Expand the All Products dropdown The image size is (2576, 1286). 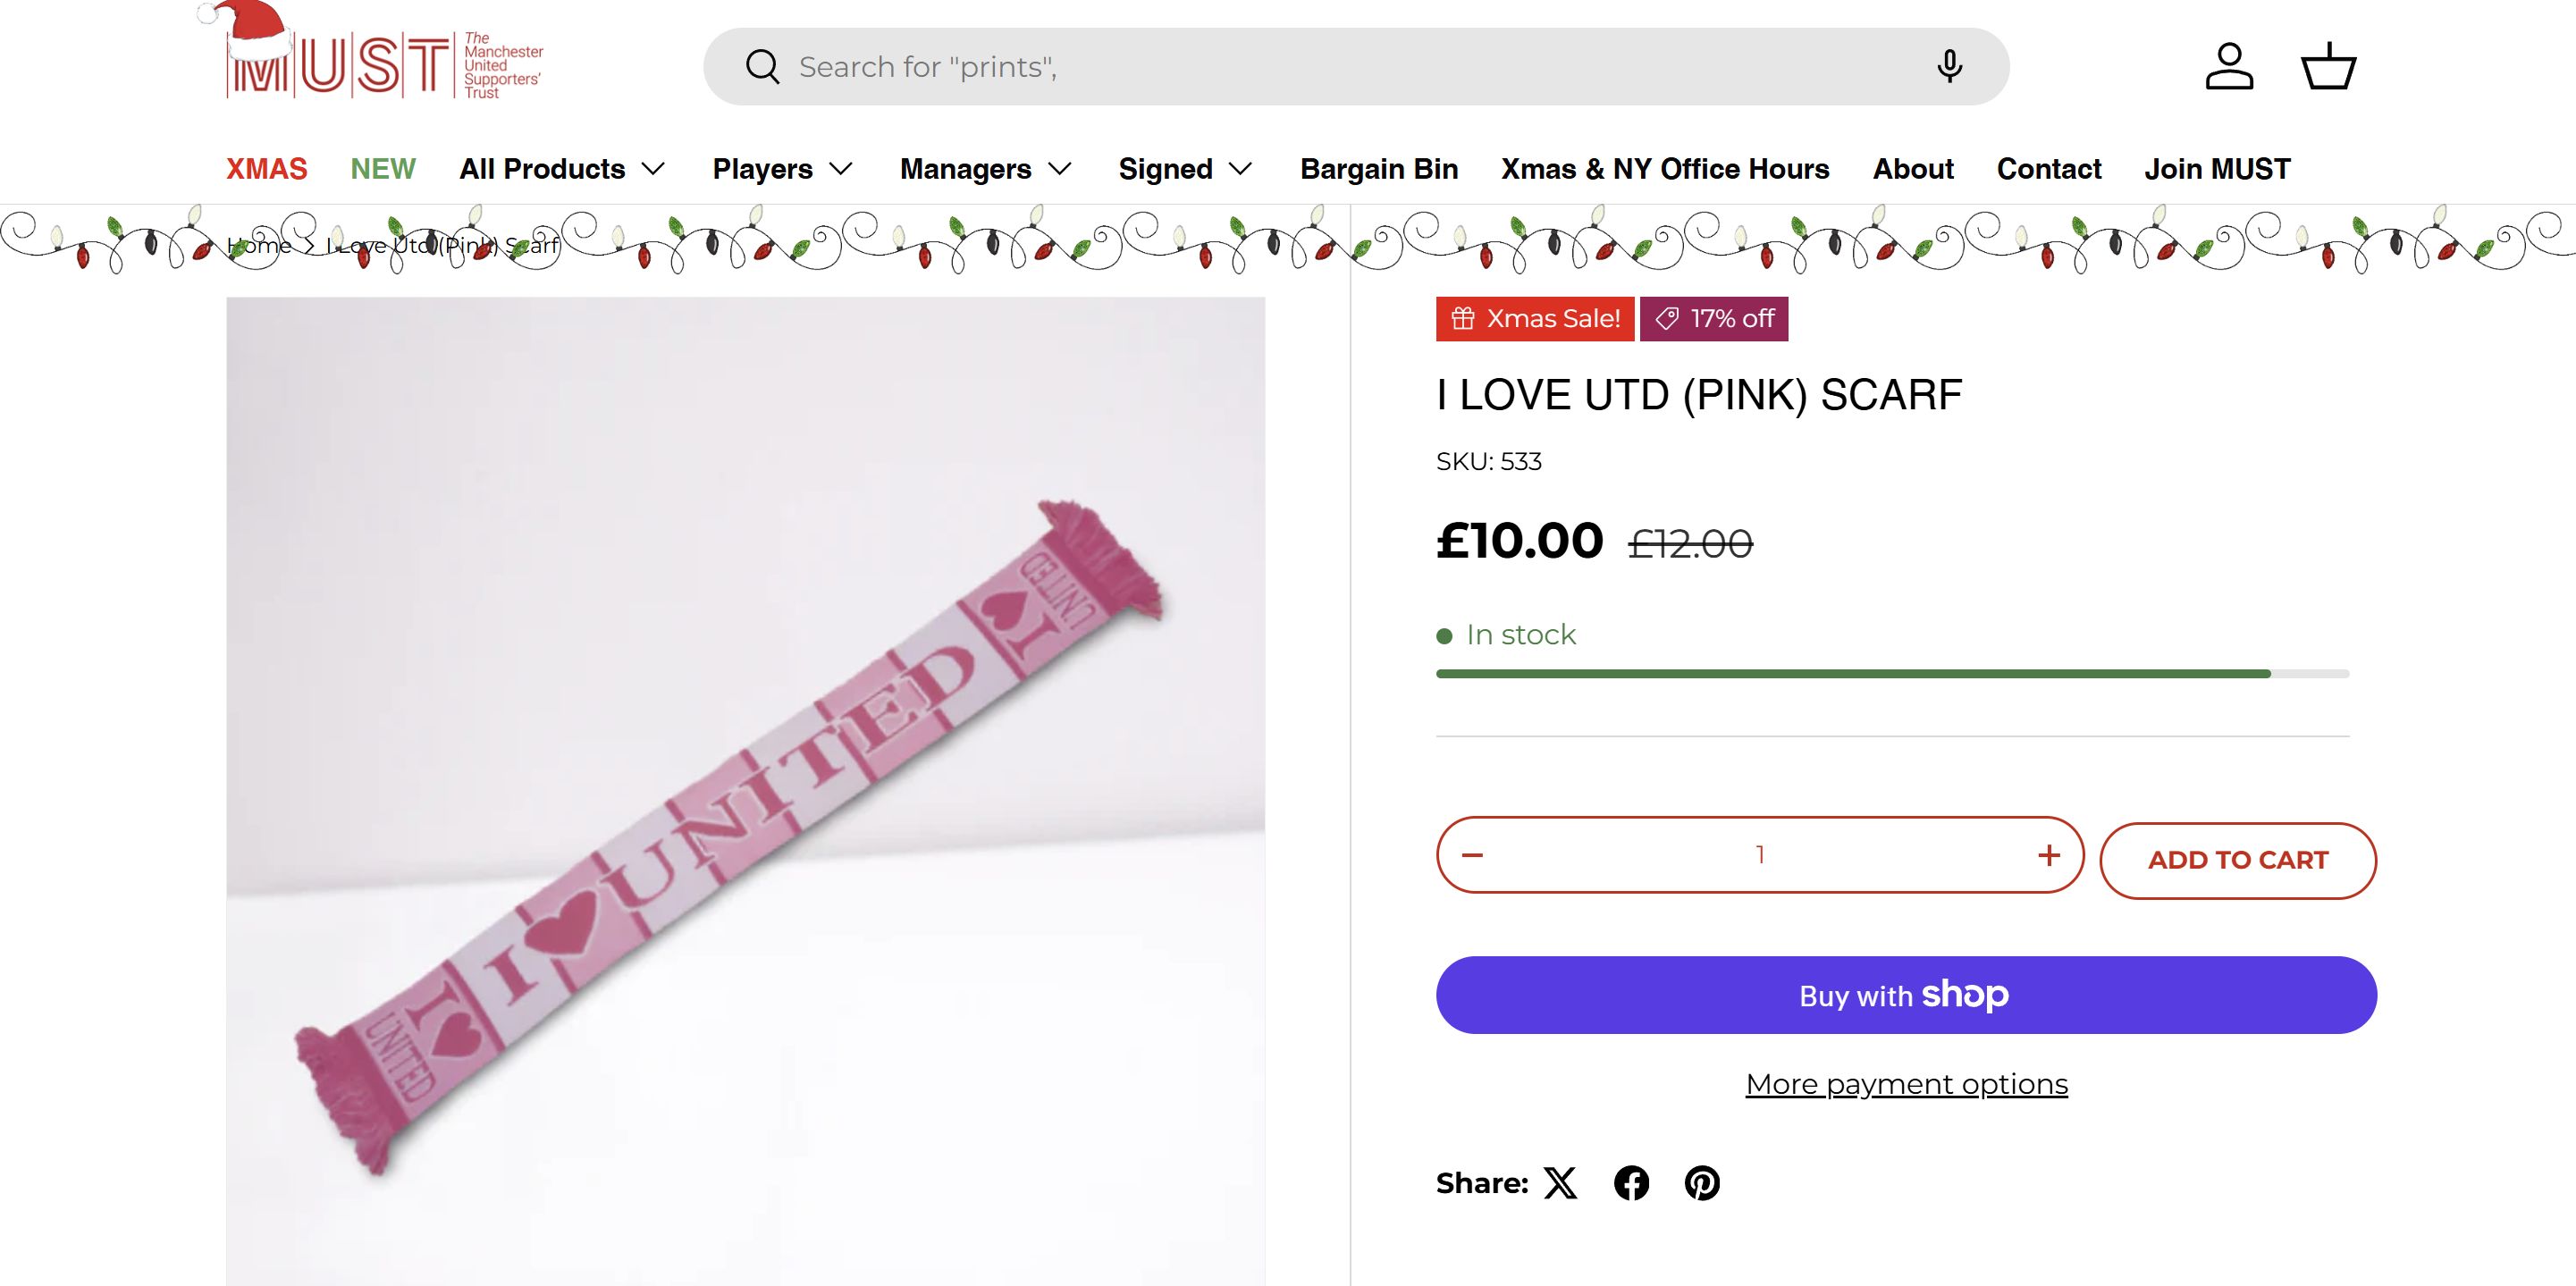[x=562, y=169]
